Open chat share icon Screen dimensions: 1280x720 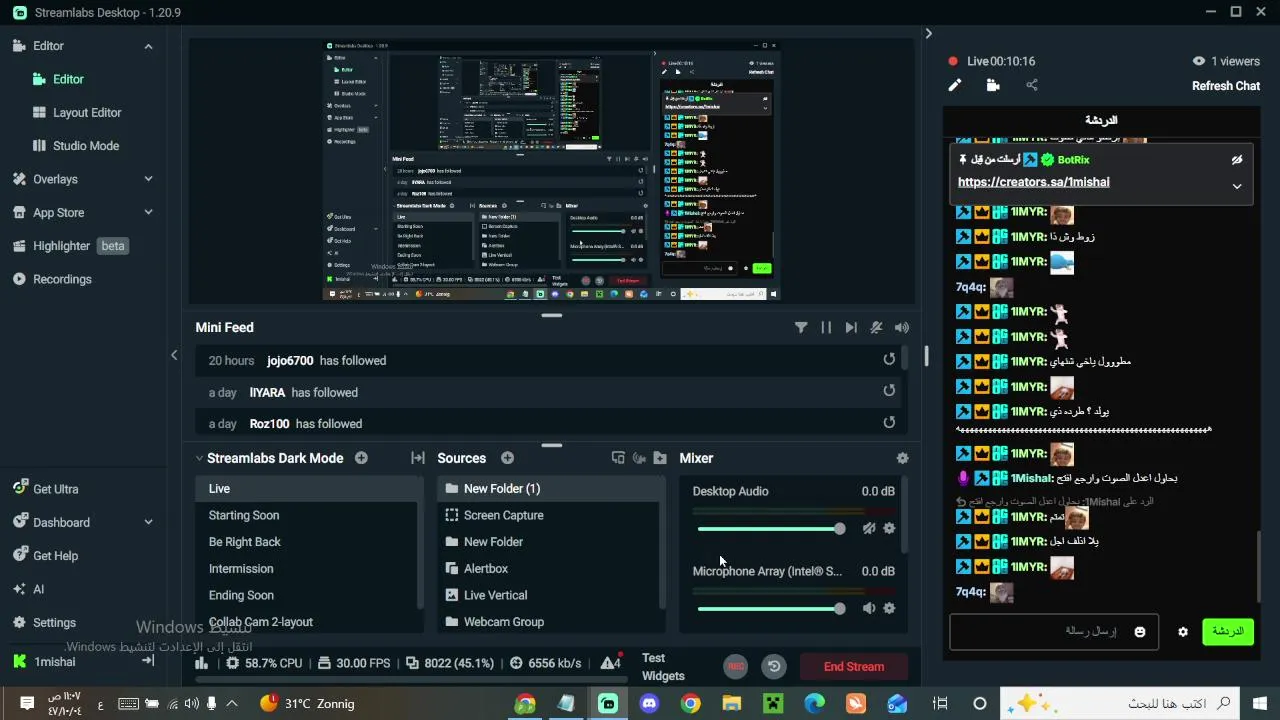(1032, 86)
